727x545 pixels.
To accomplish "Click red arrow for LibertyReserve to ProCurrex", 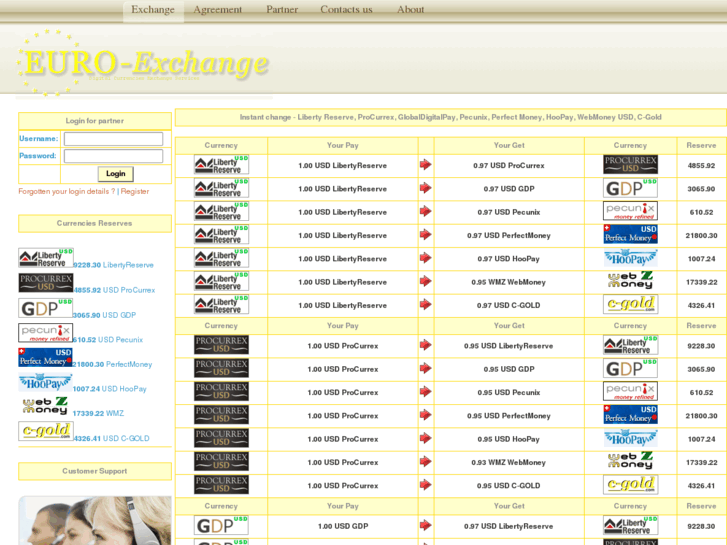I will point(426,165).
